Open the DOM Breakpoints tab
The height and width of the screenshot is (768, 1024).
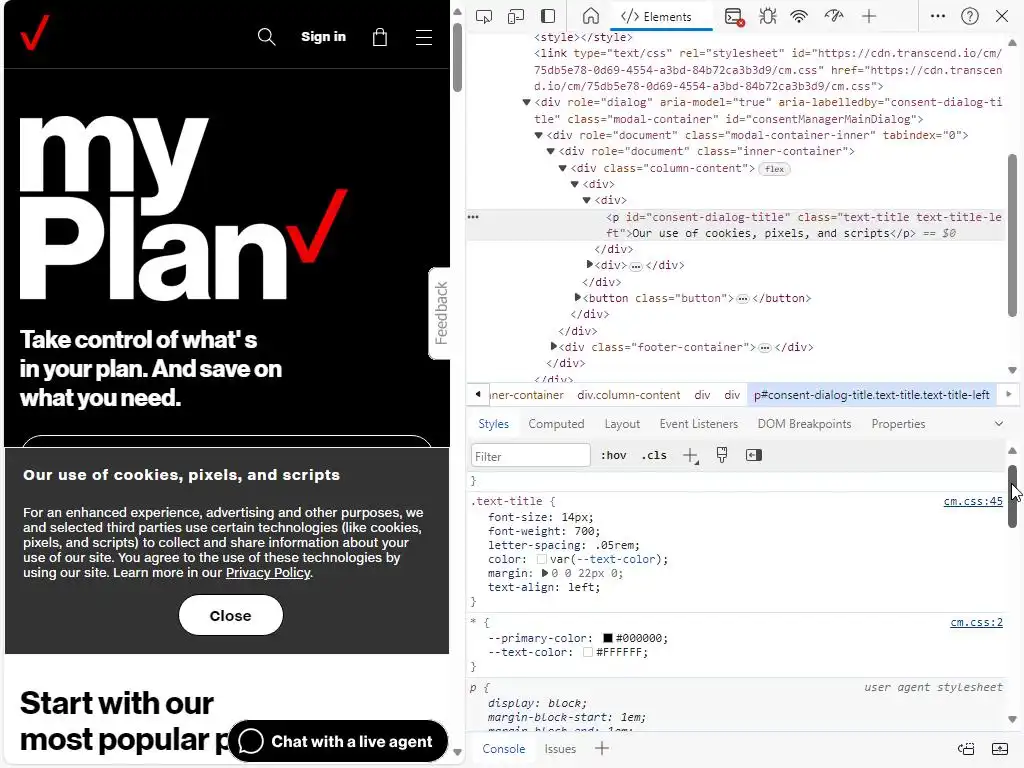click(804, 424)
